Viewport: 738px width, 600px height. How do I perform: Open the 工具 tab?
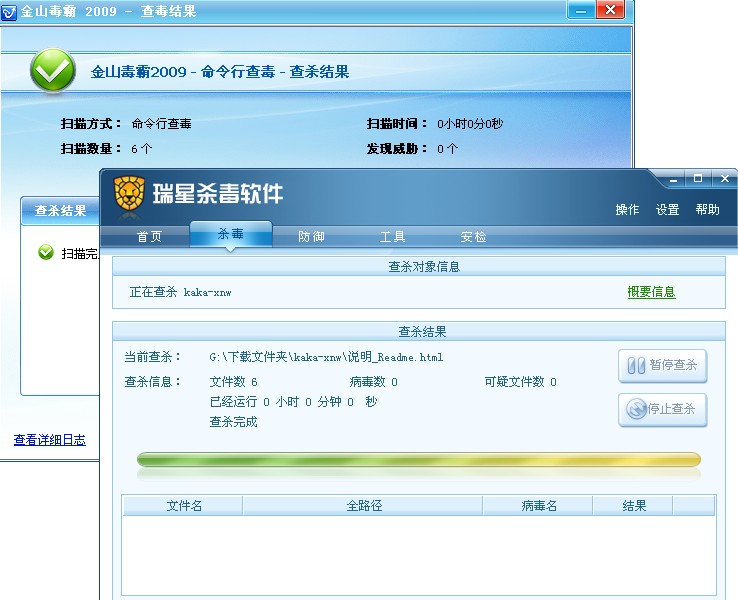click(392, 236)
